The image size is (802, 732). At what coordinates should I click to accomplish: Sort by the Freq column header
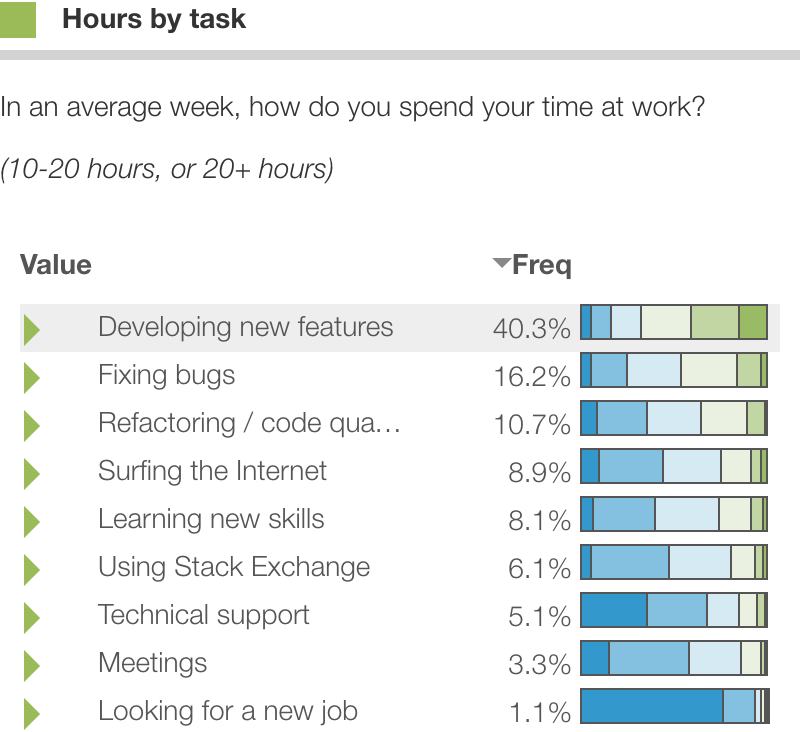[540, 265]
